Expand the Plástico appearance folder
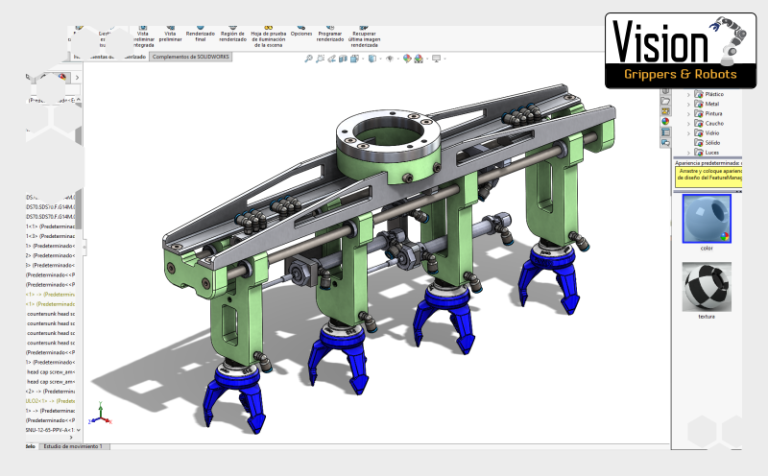Viewport: 768px width, 476px height. pos(689,95)
